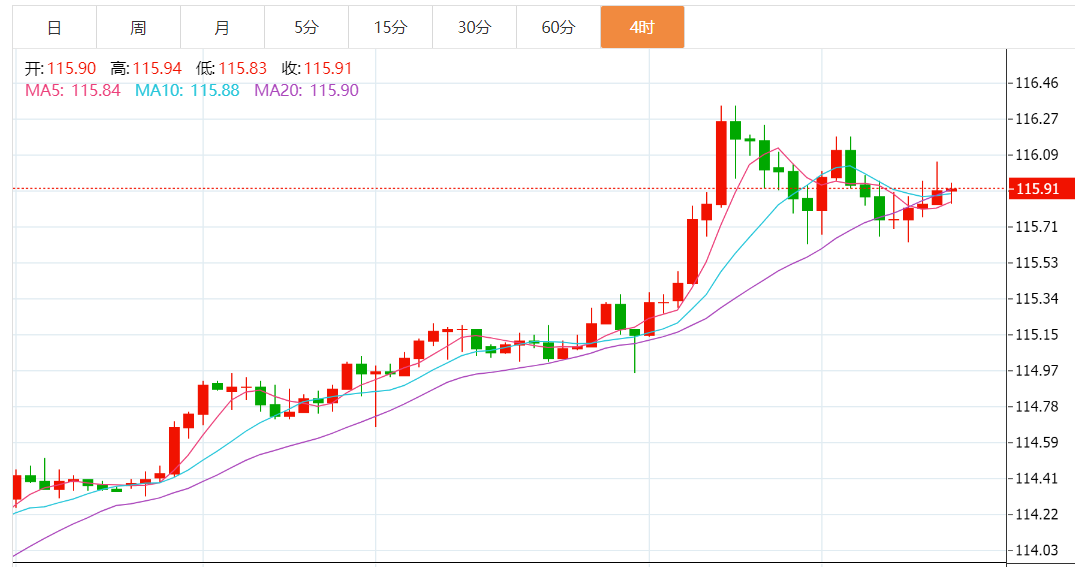Click the MA20: 115.90 indicator label
Image resolution: width=1075 pixels, height=567 pixels.
[306, 90]
